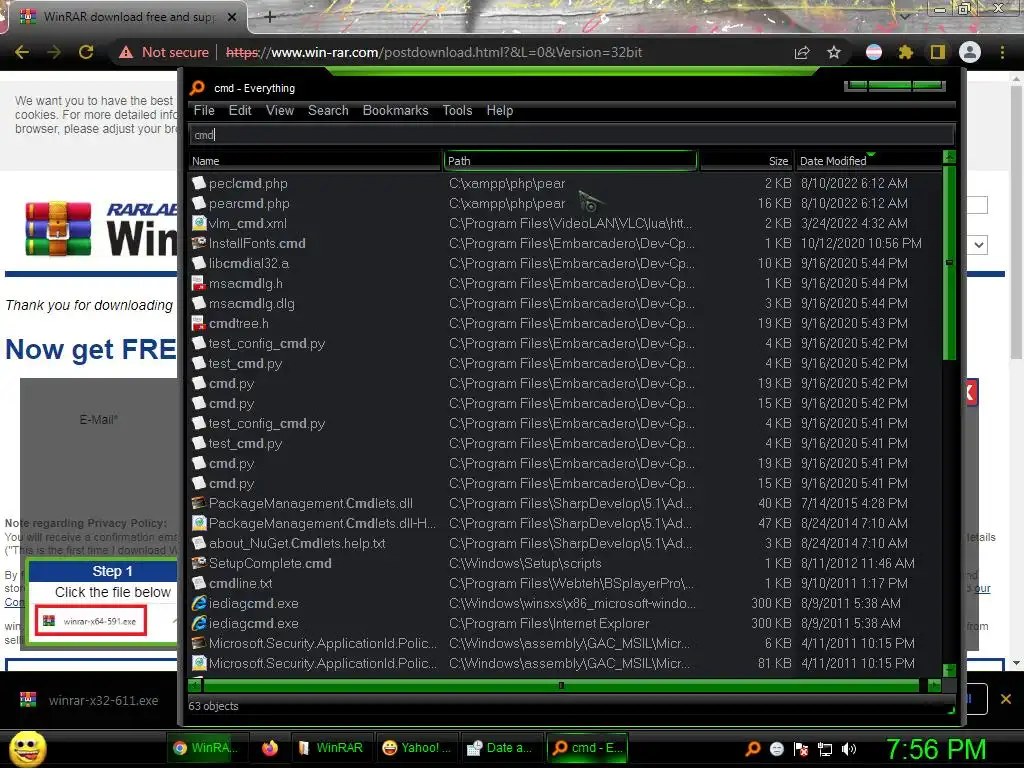Click the cmd search input field

(x=571, y=135)
